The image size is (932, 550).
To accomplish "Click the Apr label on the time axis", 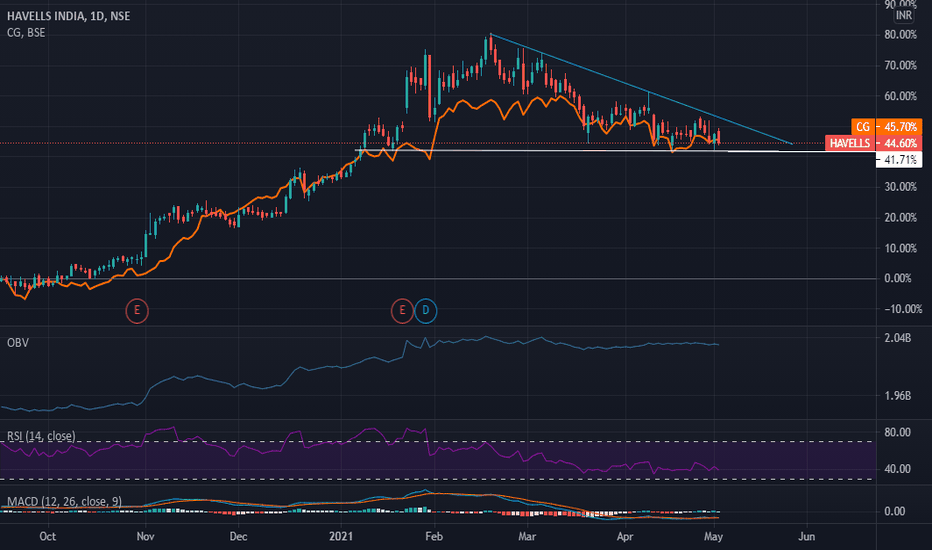I will tap(625, 536).
